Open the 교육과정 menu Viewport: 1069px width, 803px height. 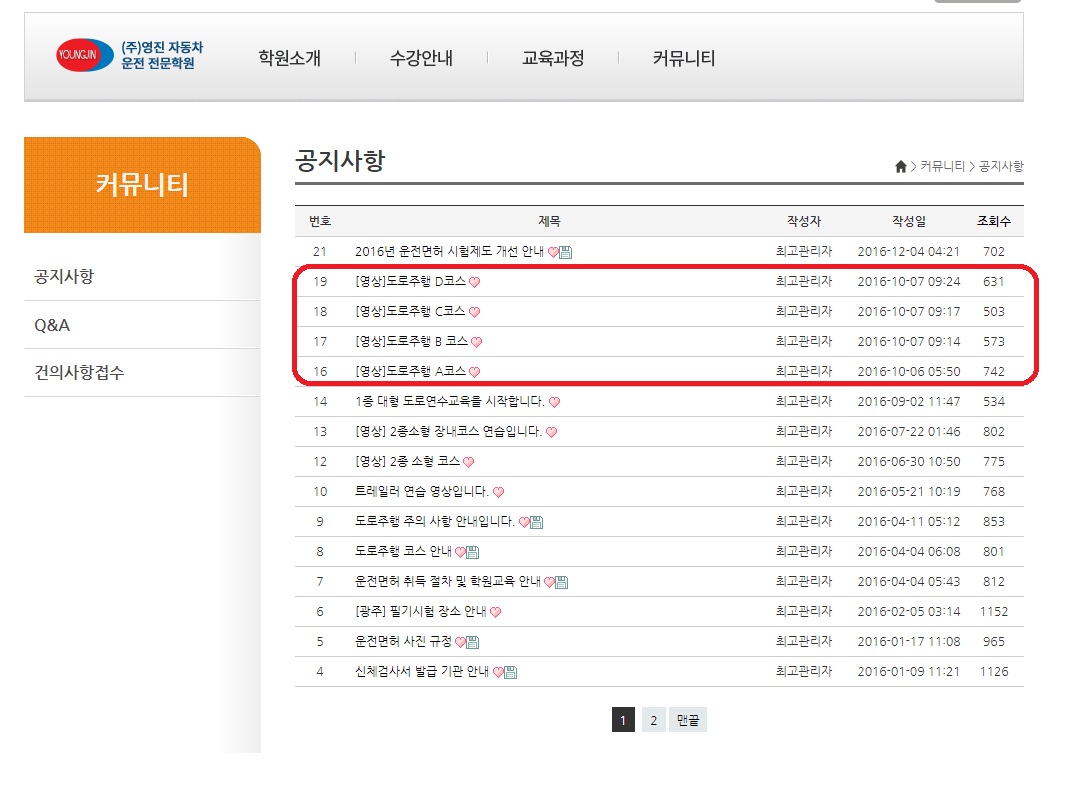tap(553, 58)
